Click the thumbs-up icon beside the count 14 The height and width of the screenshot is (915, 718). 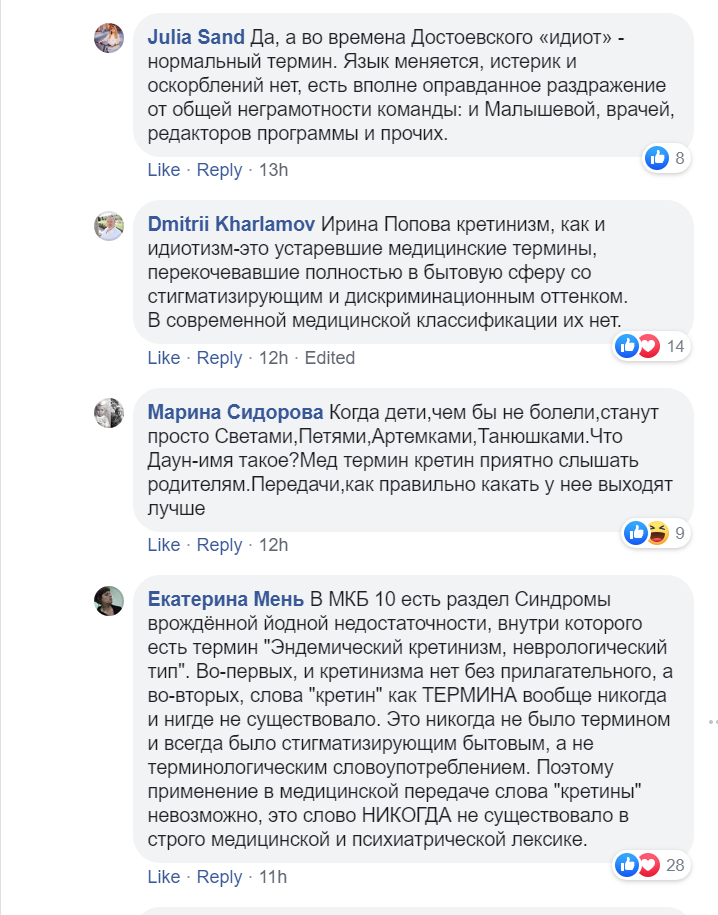point(626,345)
